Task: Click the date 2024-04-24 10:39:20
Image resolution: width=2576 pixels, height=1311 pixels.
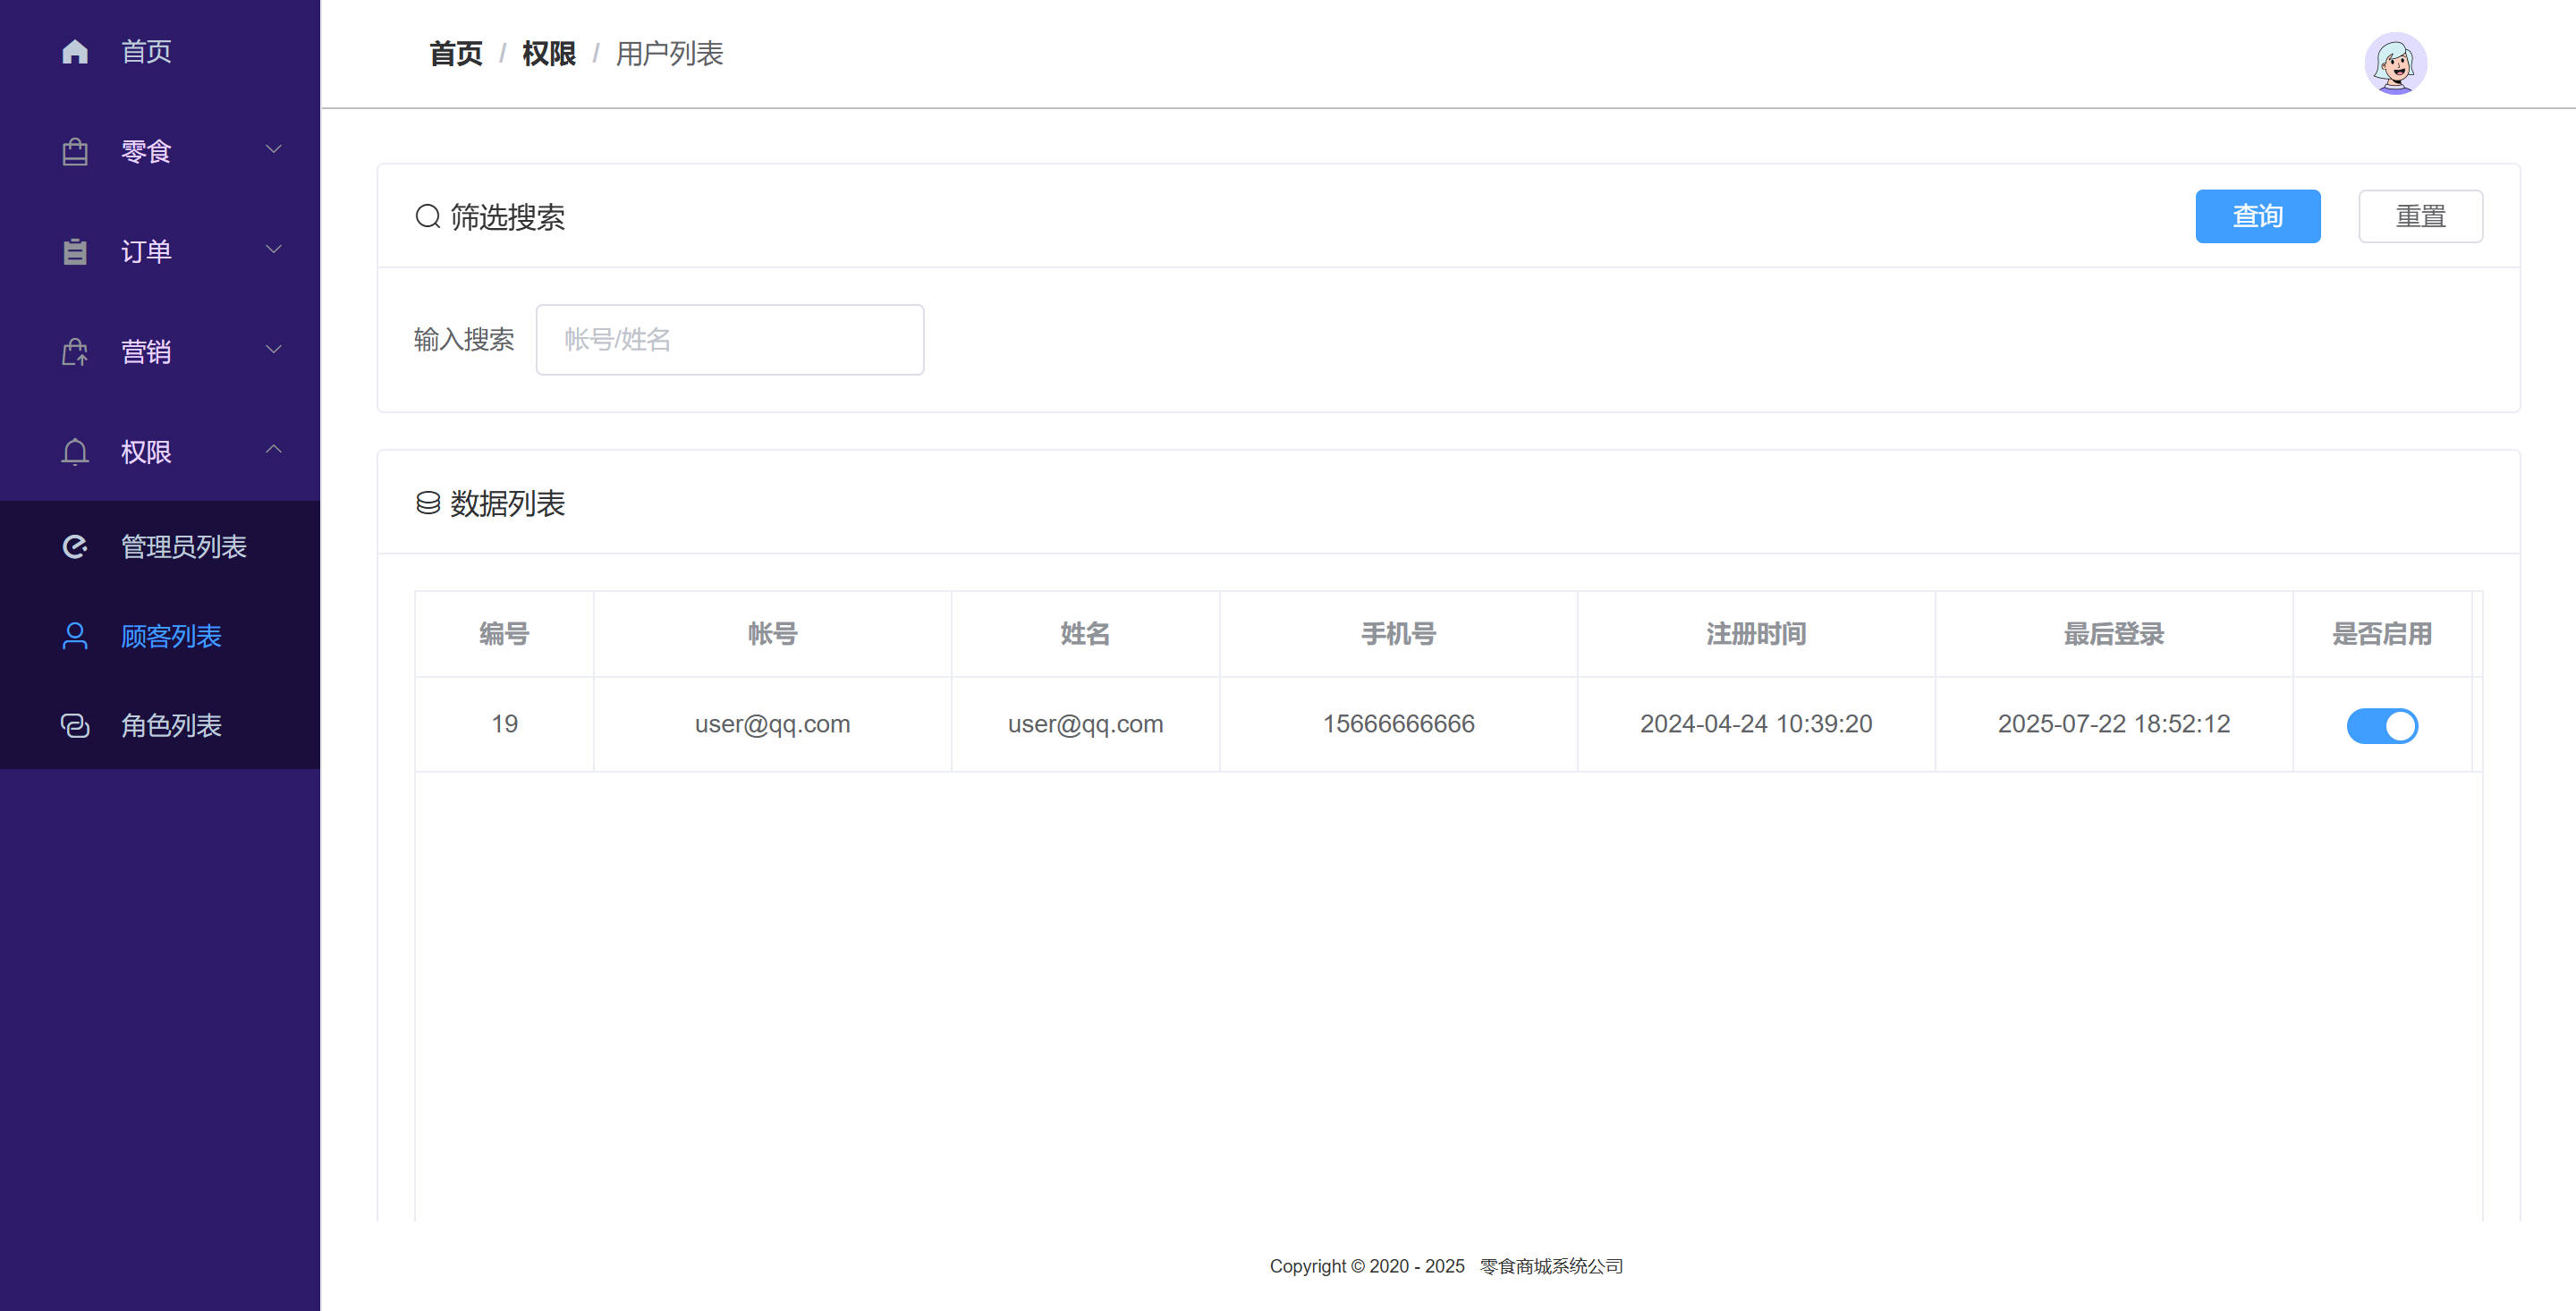Action: 1756,724
